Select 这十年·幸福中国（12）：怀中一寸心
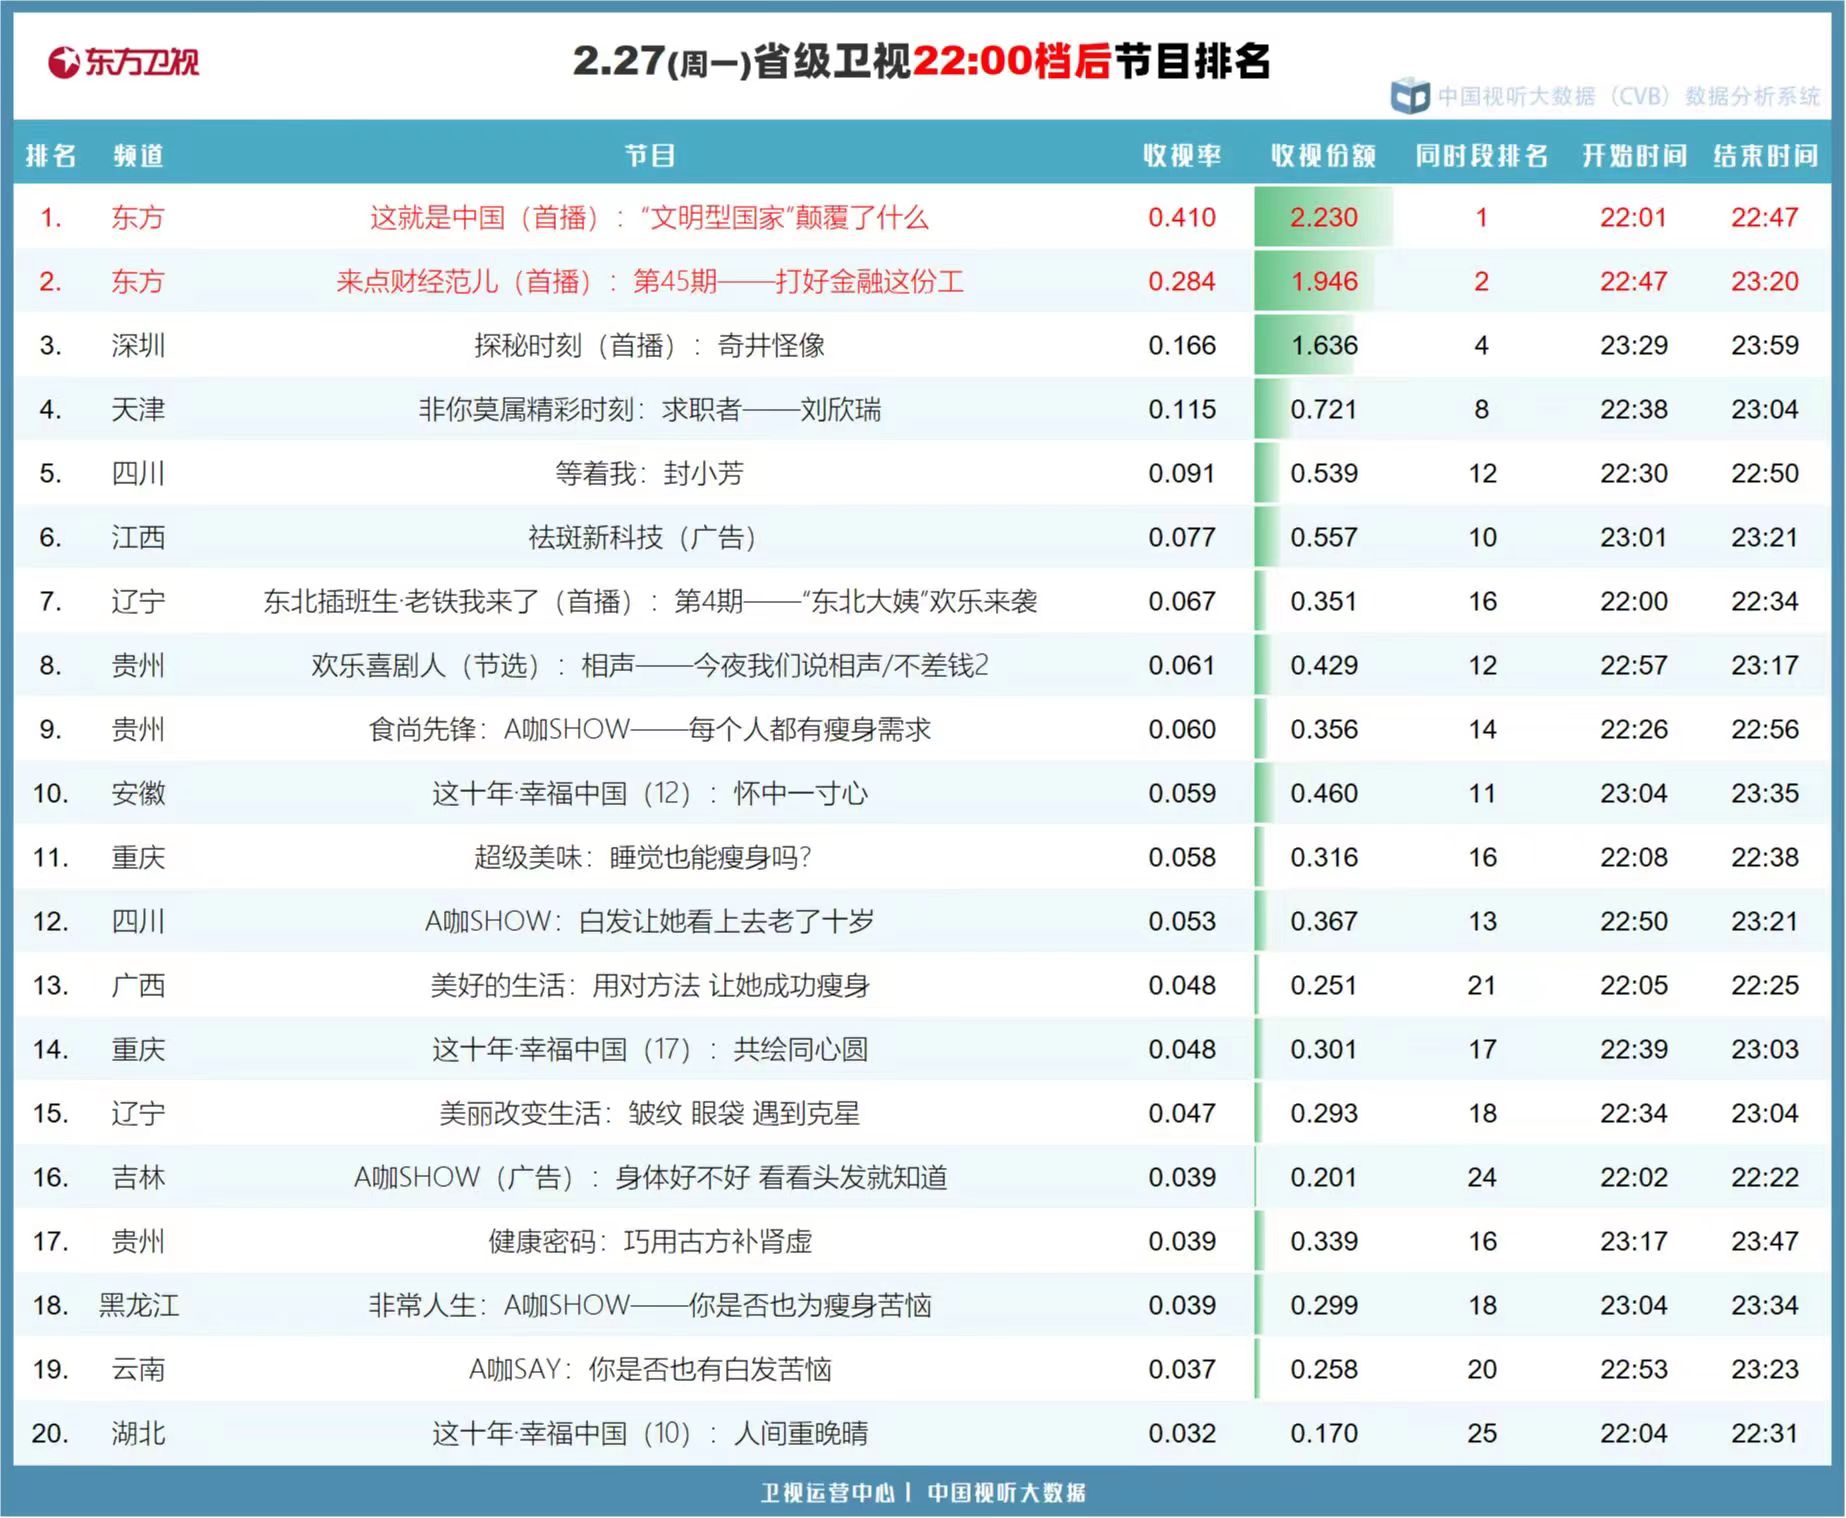1846x1518 pixels. pos(650,793)
